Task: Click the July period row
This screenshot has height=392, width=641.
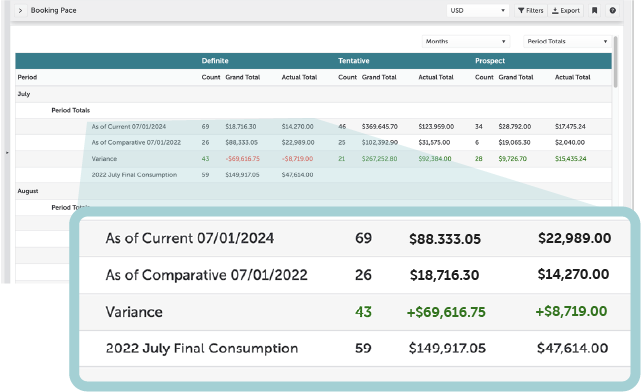Action: coord(314,94)
